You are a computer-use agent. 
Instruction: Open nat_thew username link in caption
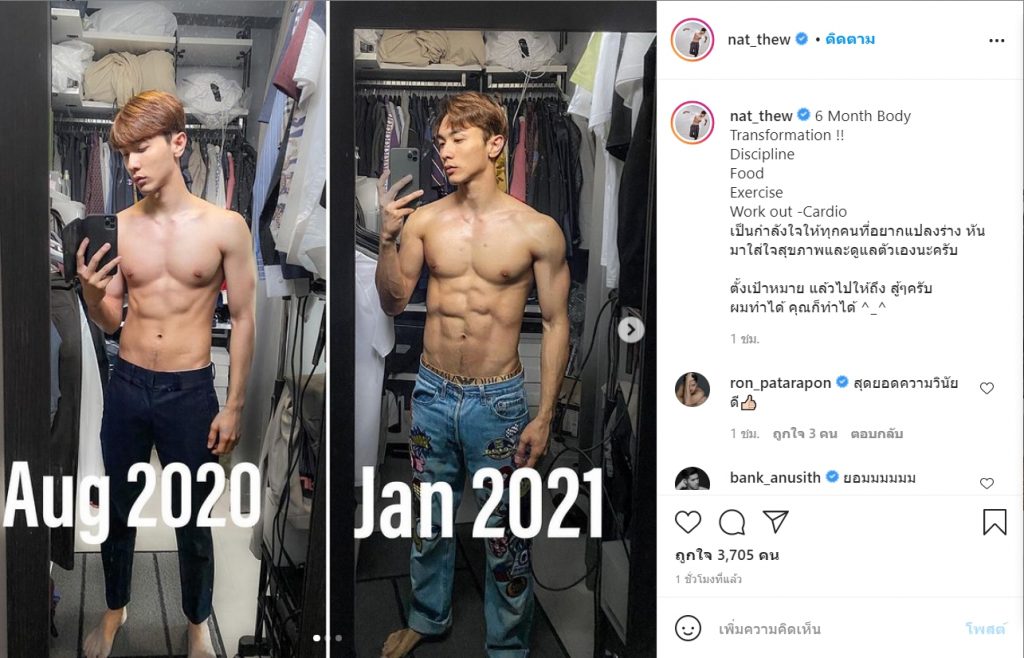click(761, 116)
